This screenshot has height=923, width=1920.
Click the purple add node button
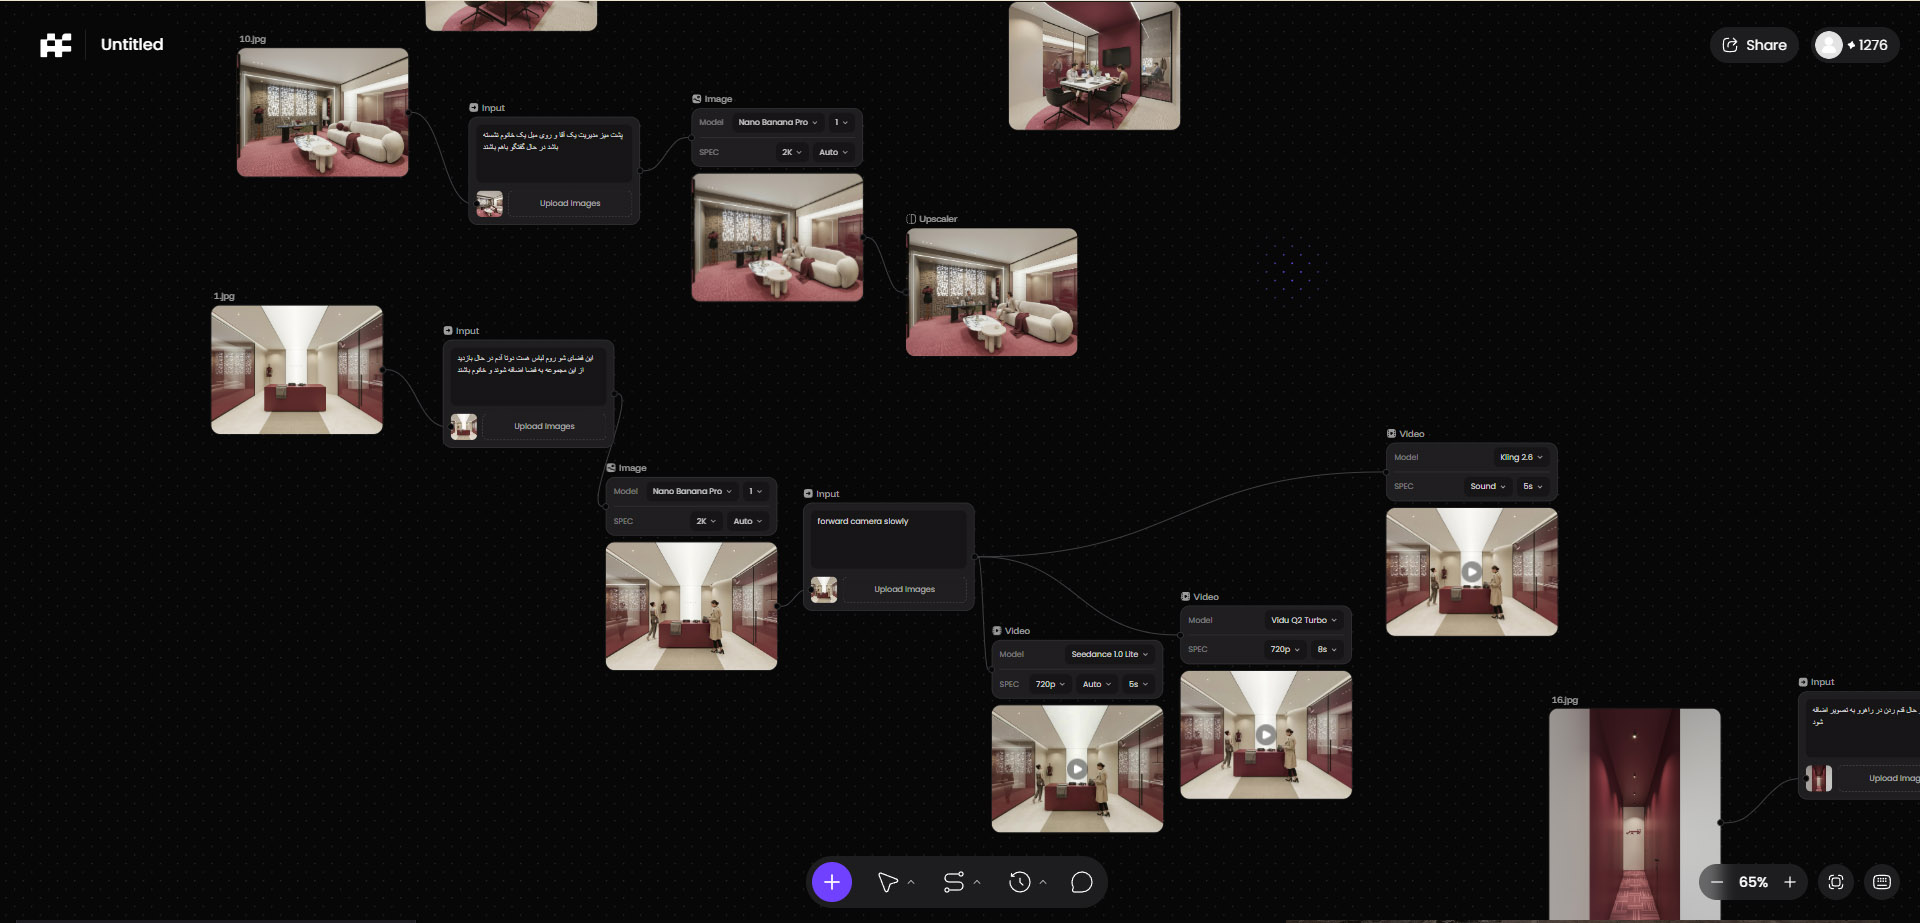(x=831, y=882)
